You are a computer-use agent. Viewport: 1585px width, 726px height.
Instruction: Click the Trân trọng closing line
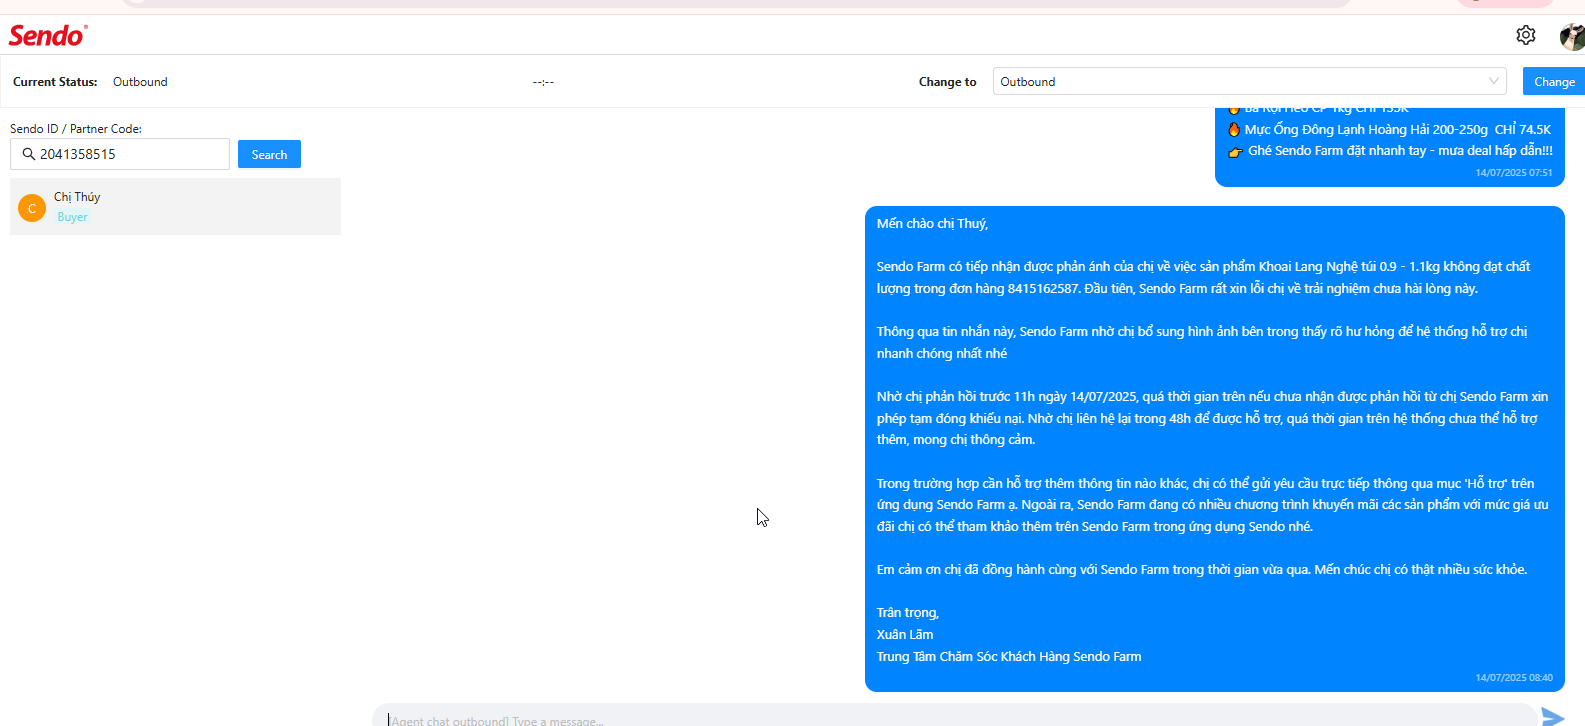pyautogui.click(x=908, y=613)
